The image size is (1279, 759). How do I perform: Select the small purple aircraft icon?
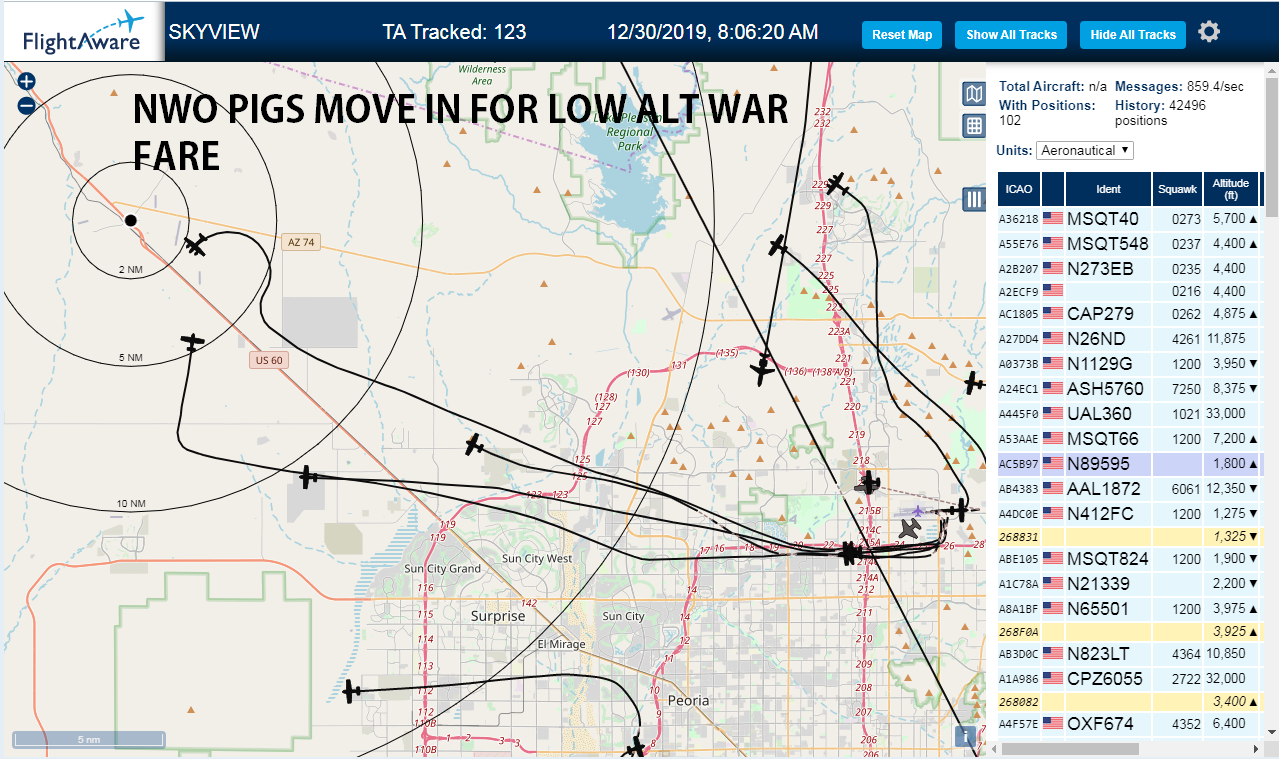(917, 512)
